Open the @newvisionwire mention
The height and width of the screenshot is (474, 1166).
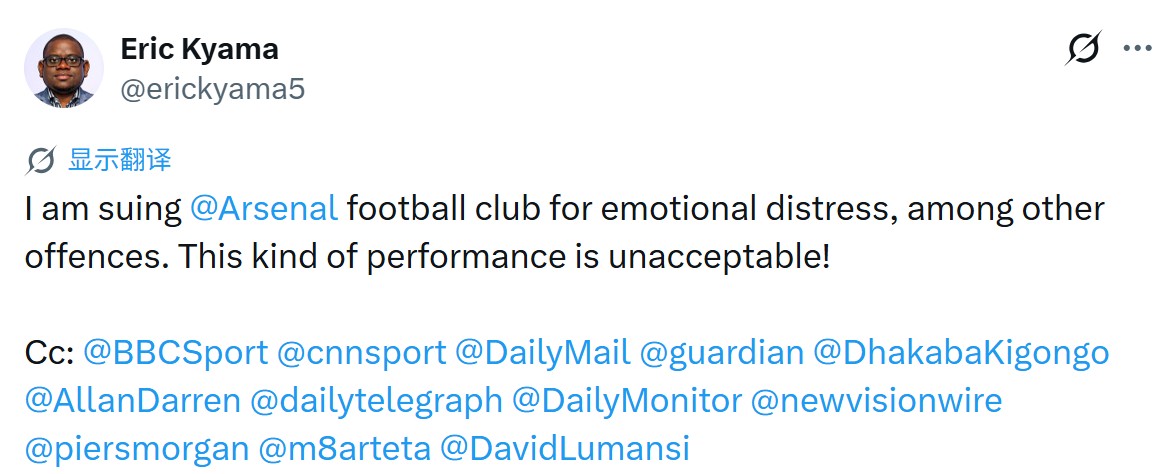click(876, 401)
